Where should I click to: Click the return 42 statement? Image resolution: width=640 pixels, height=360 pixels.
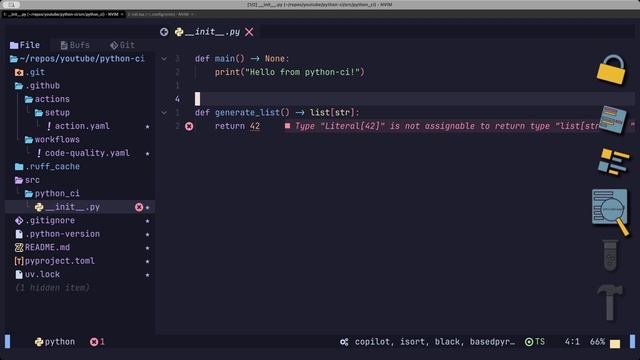pos(237,126)
